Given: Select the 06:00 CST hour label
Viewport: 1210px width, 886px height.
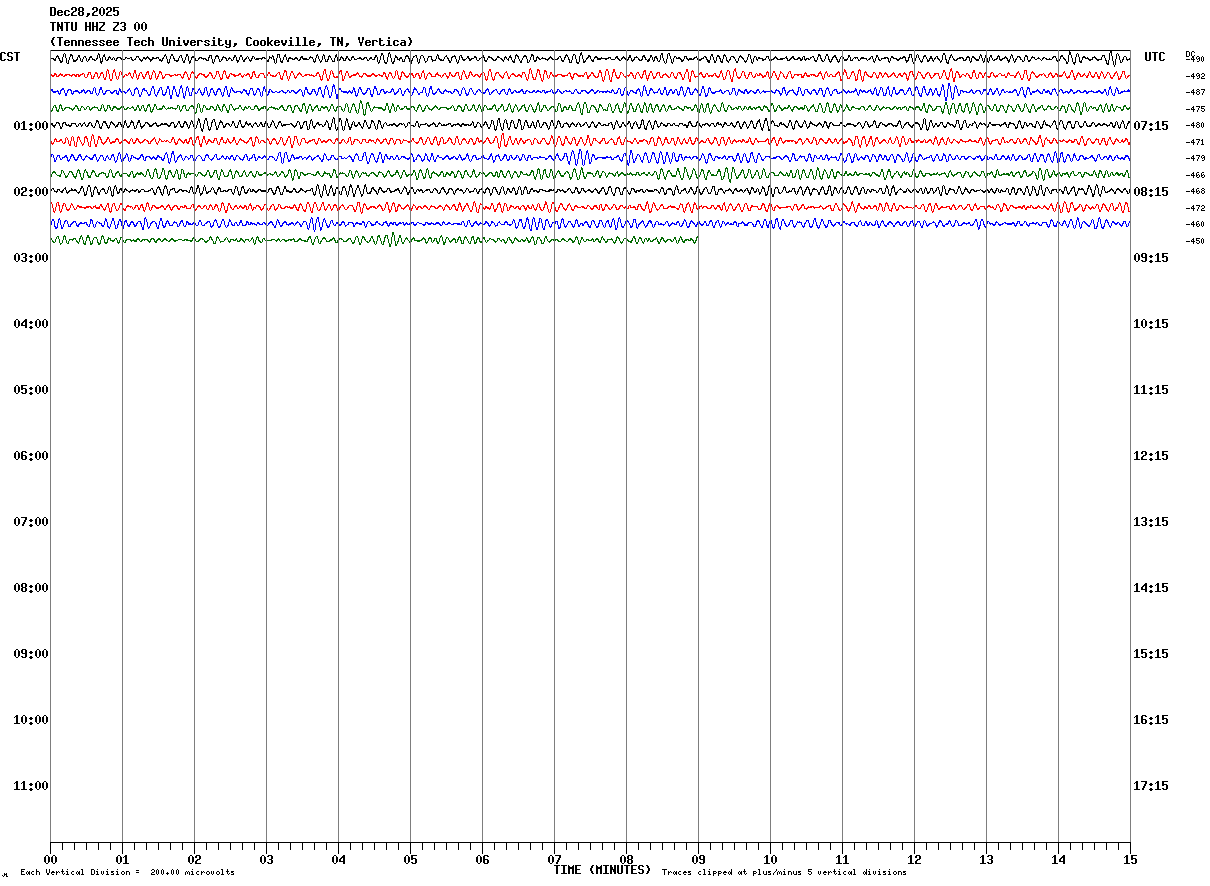Looking at the screenshot, I should pos(31,456).
